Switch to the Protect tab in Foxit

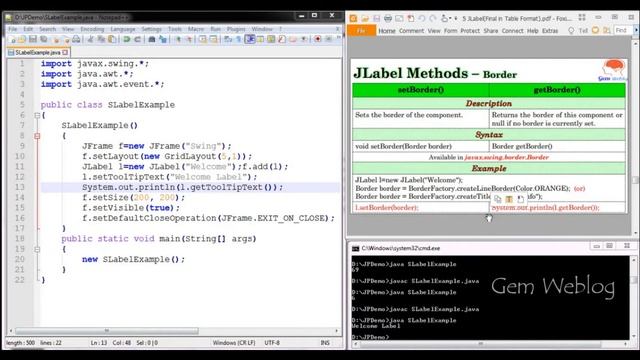pyautogui.click(x=470, y=31)
